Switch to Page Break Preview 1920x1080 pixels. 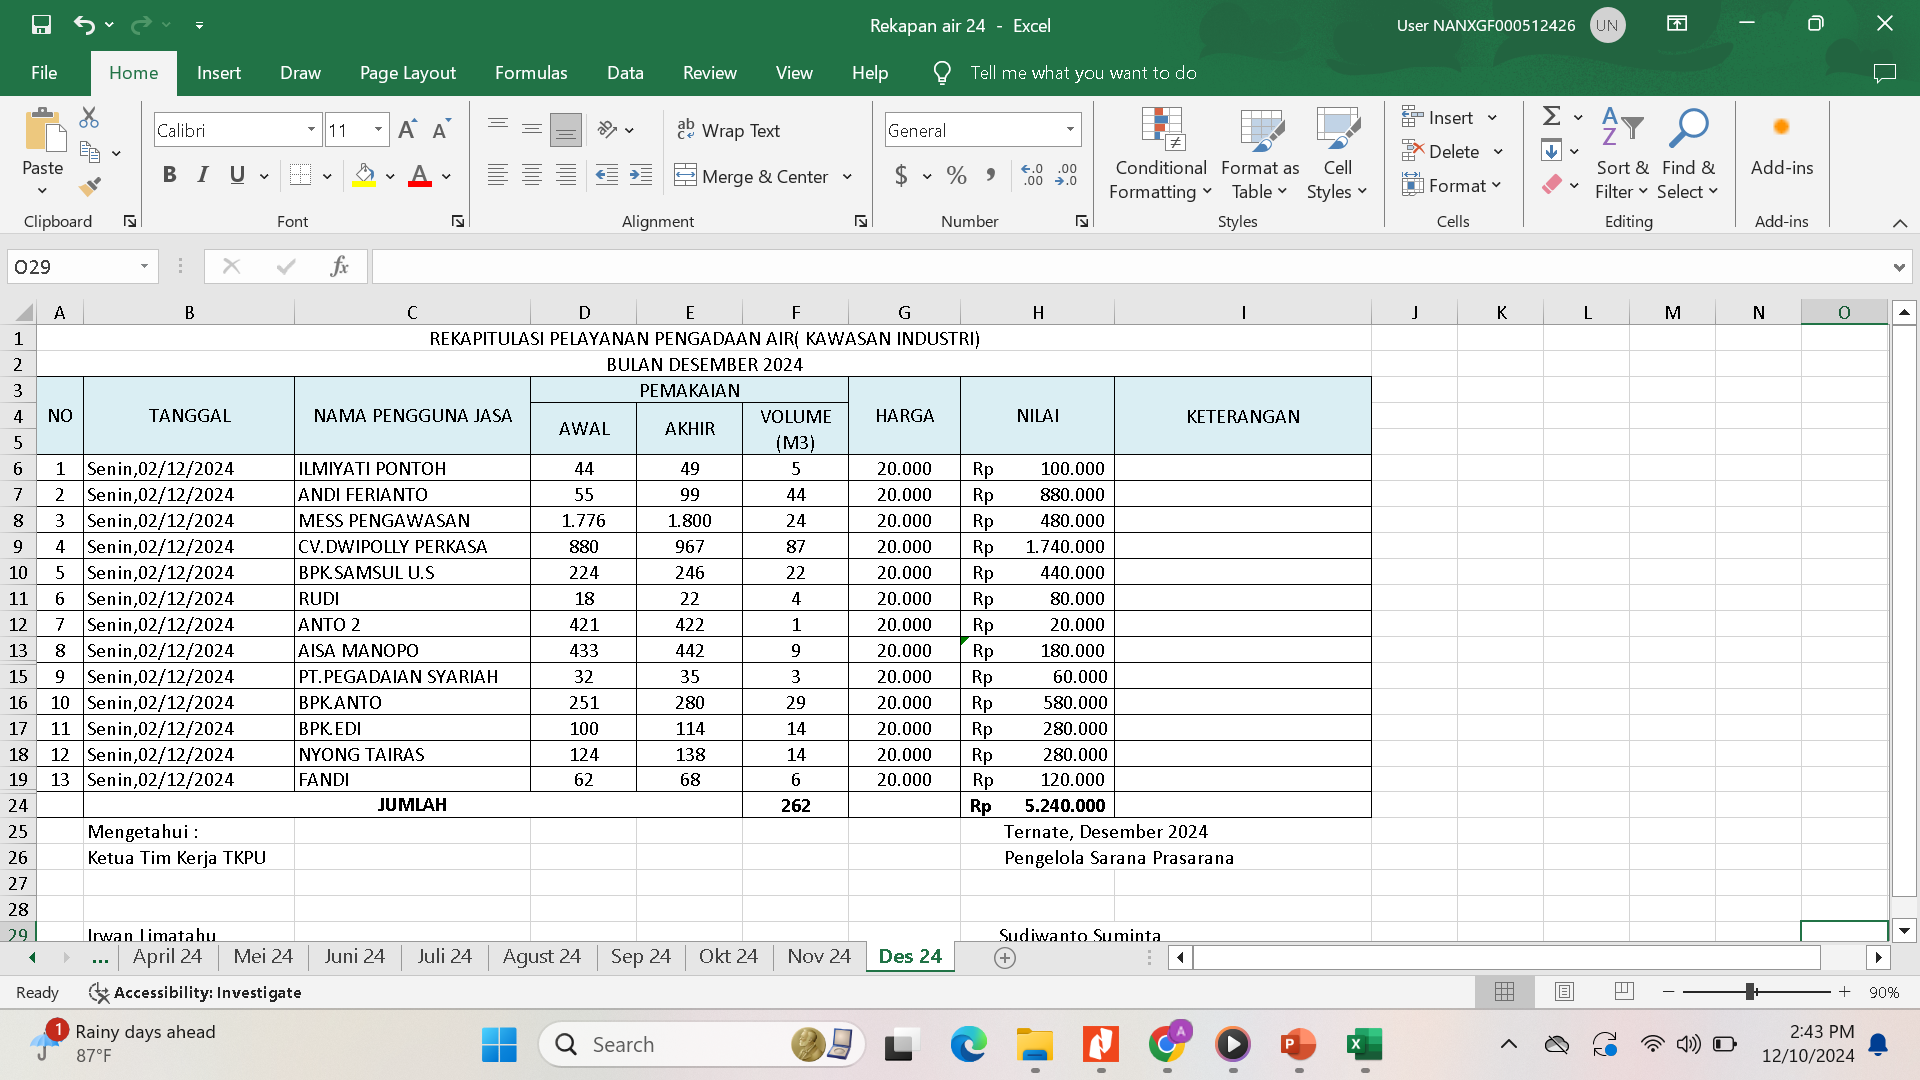[1624, 991]
